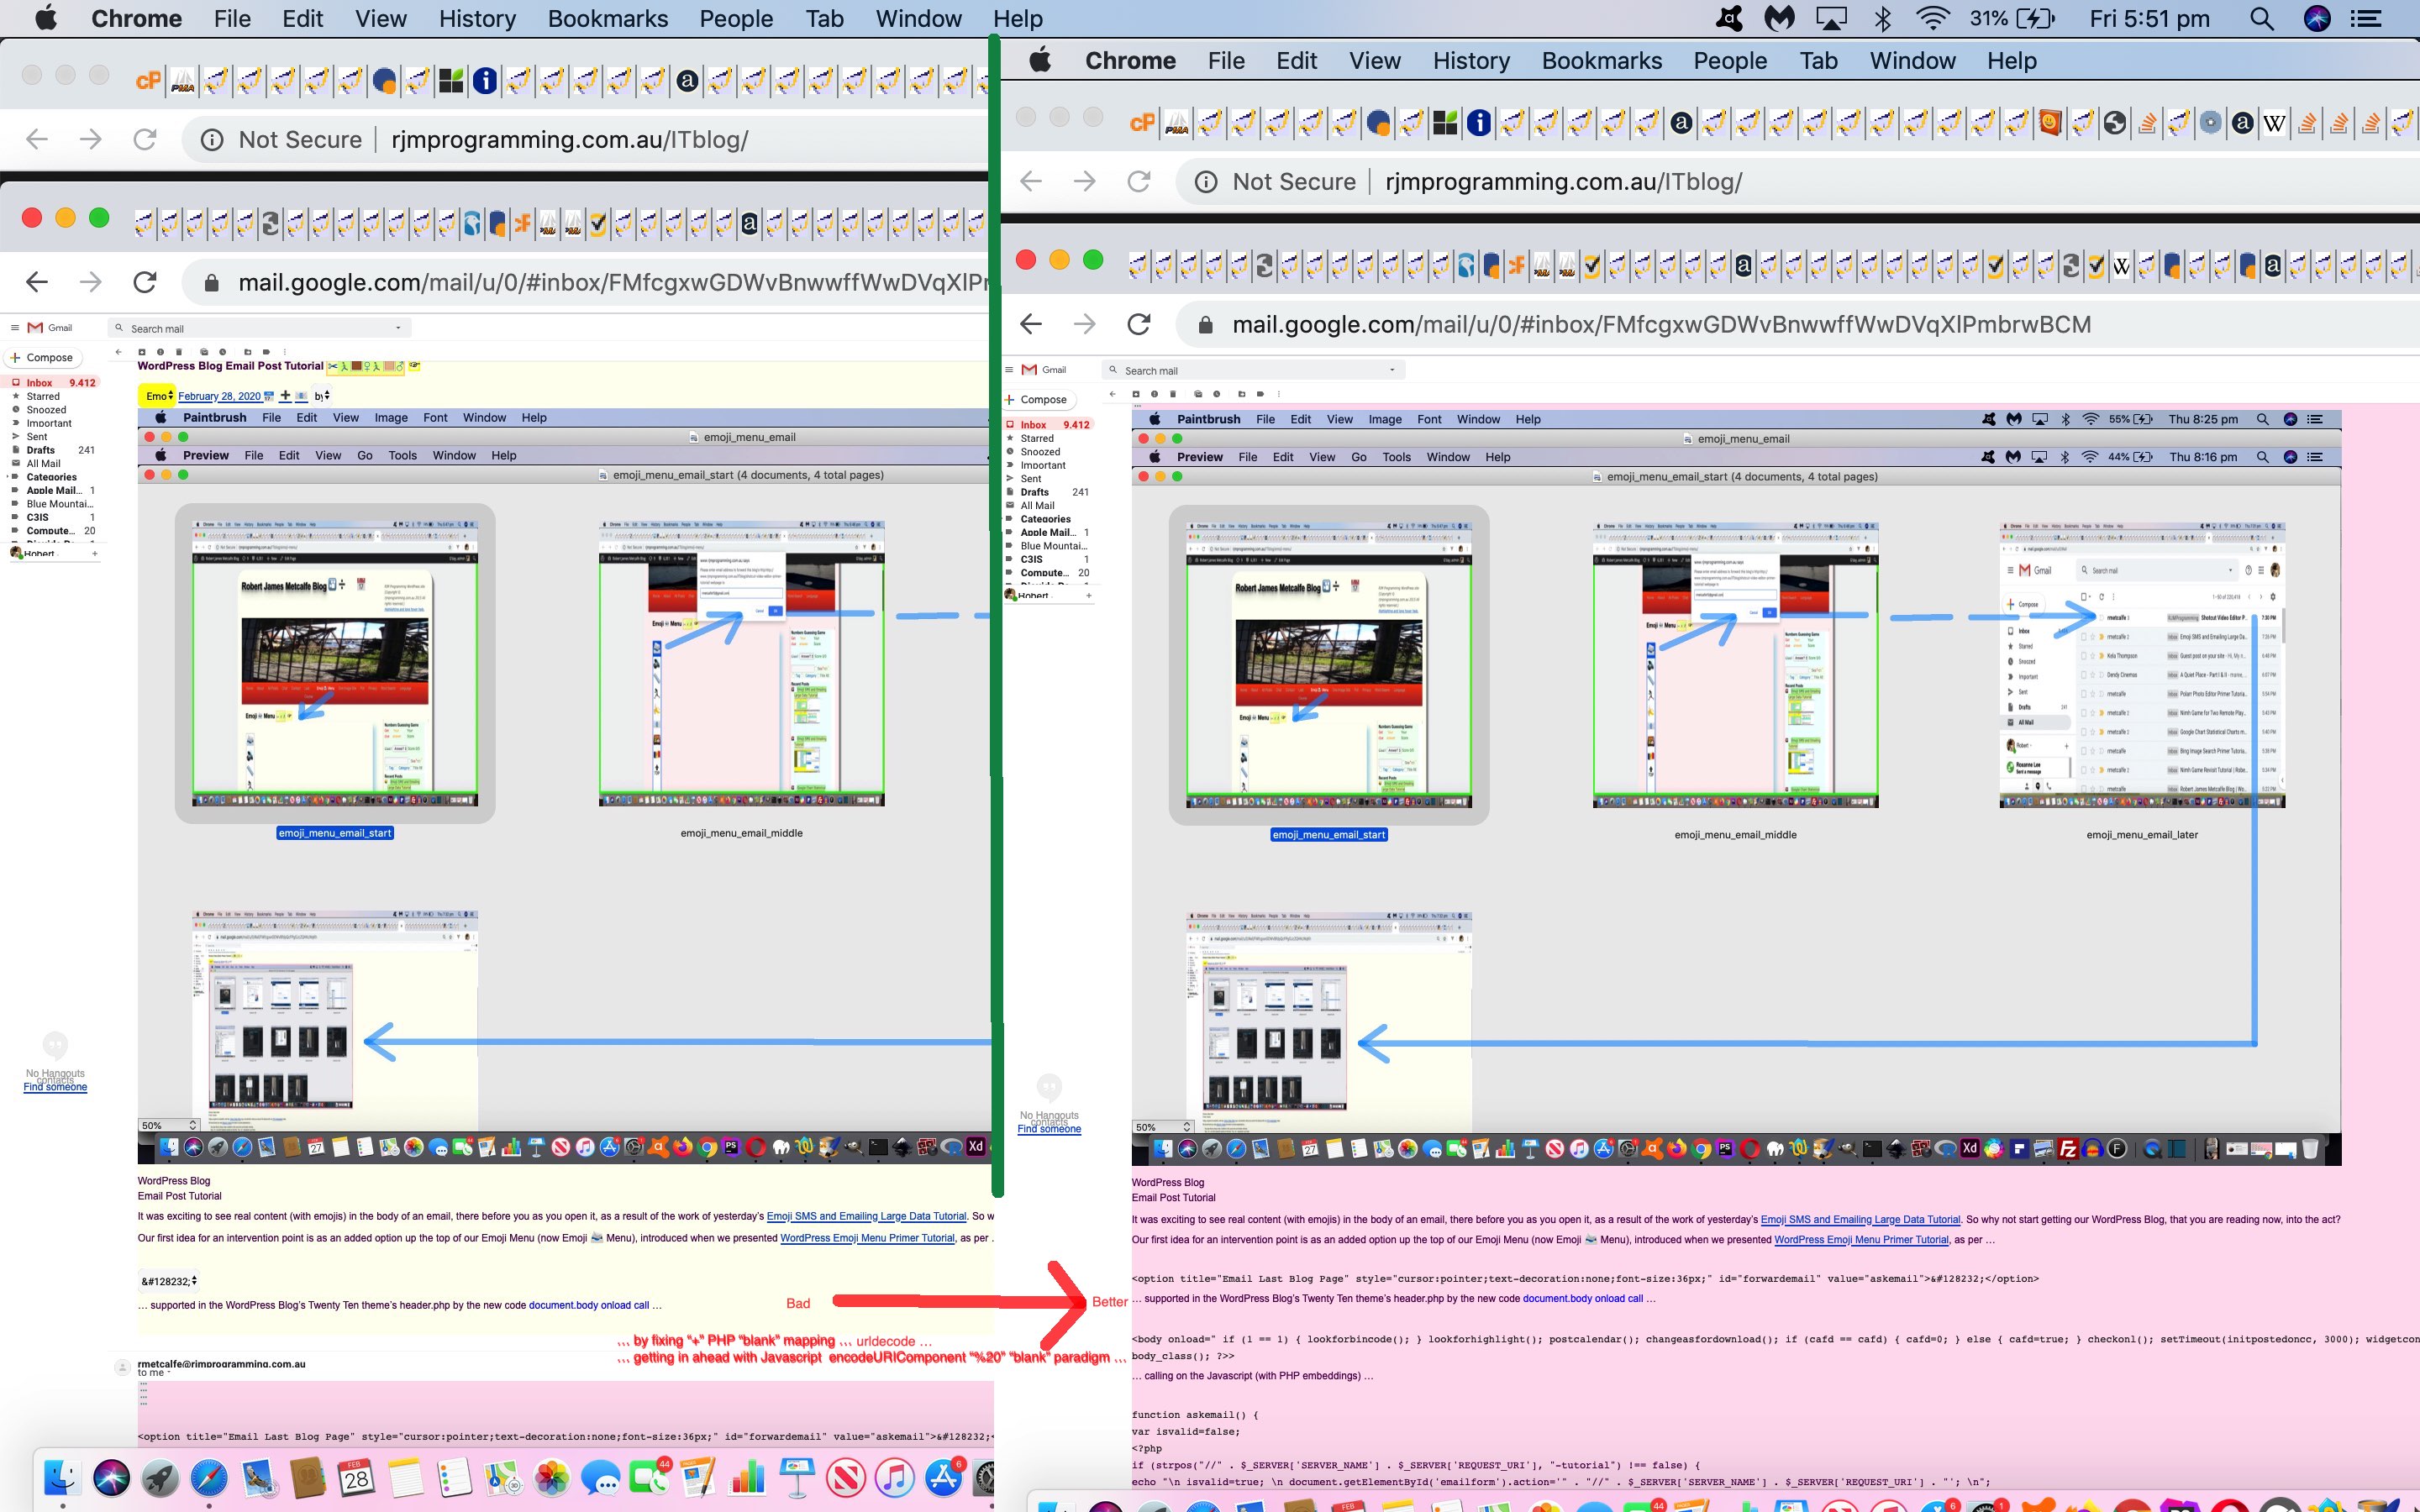Screen dimensions: 2420x1512
Task: Delete email via trash icon, left Gmail
Action: pyautogui.click(x=179, y=352)
